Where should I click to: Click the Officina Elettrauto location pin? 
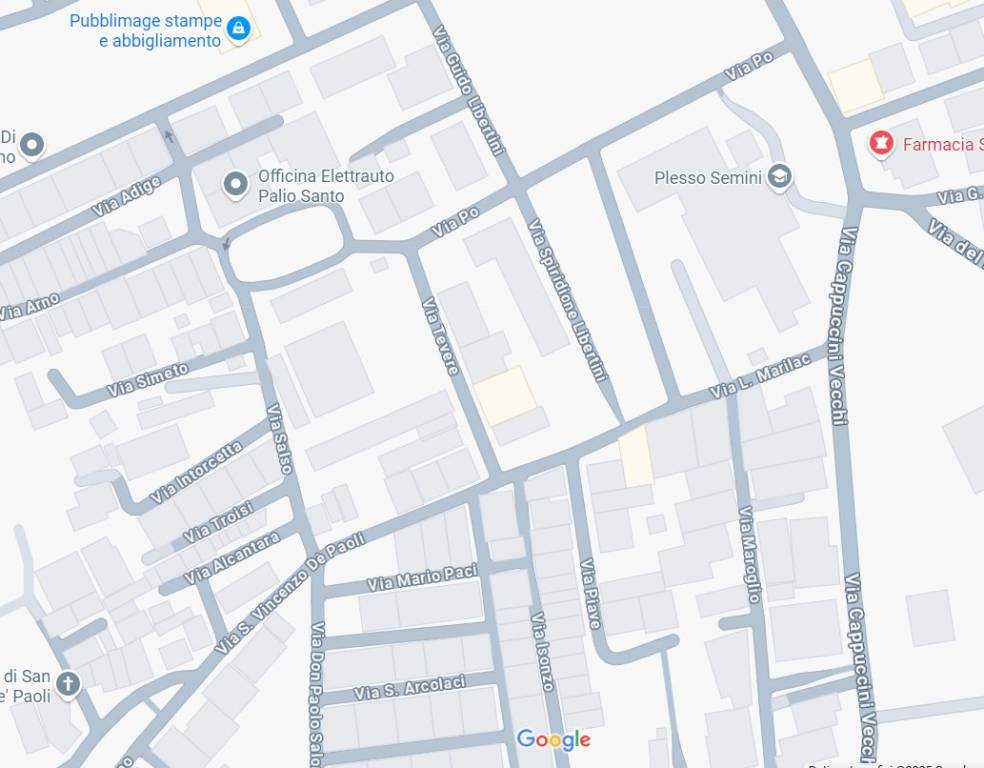coord(236,185)
